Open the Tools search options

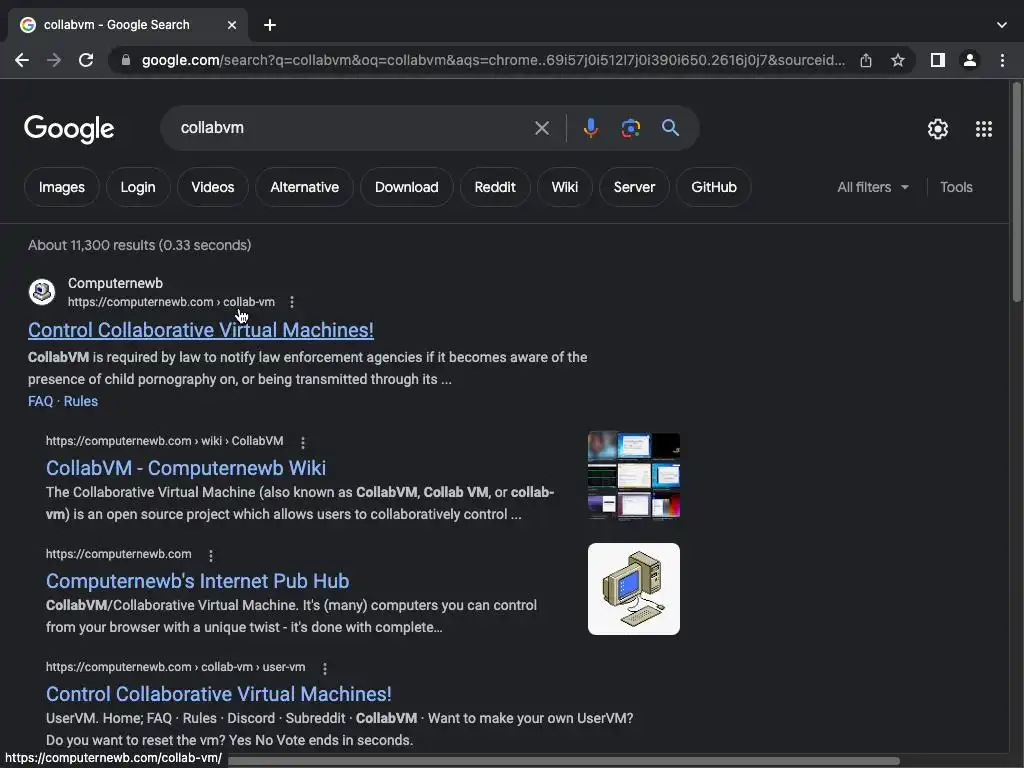point(956,187)
